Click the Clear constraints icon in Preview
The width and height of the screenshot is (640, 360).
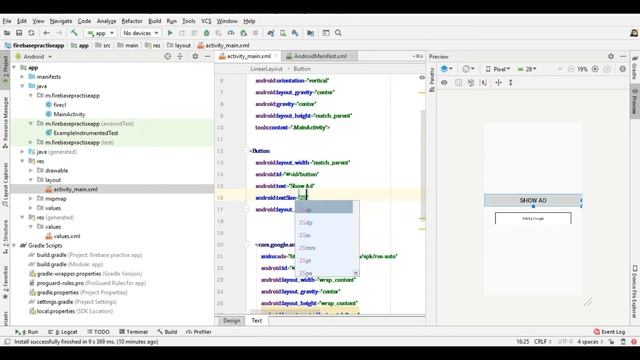[471, 82]
